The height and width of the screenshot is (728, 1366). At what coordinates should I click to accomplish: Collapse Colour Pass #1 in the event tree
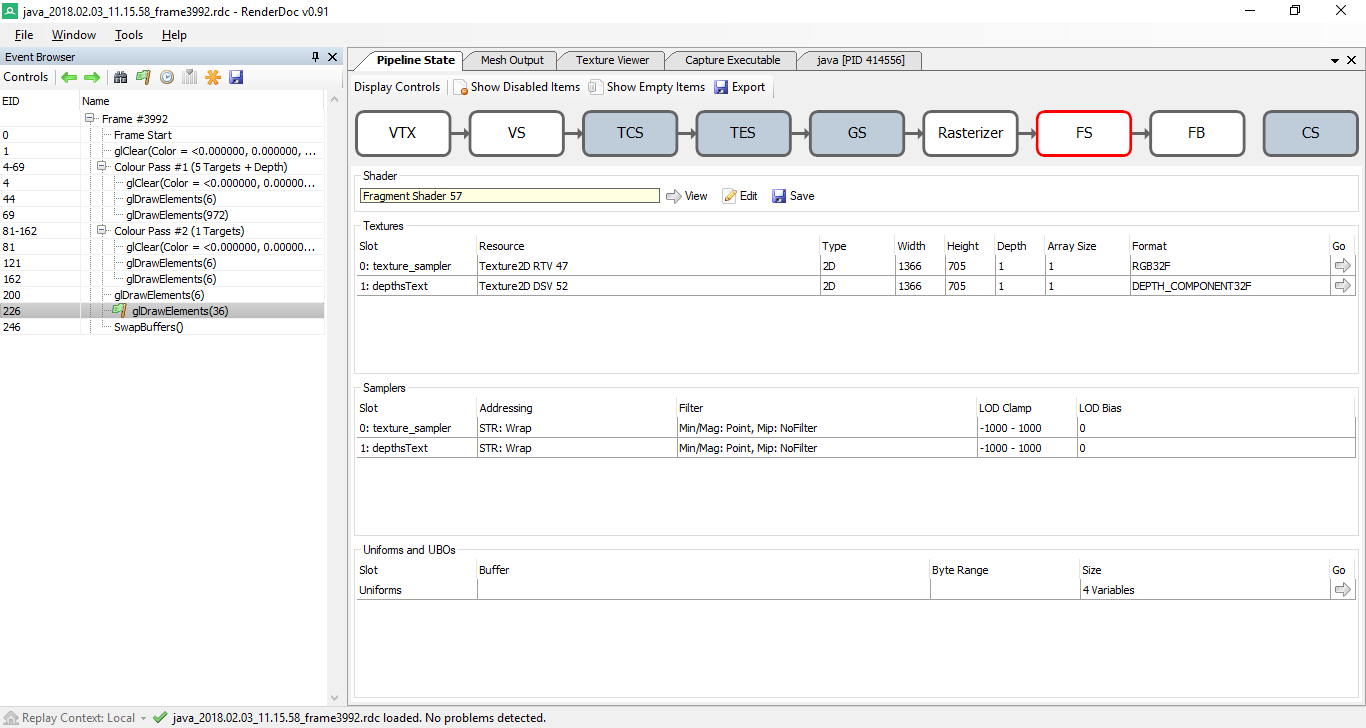click(x=102, y=167)
